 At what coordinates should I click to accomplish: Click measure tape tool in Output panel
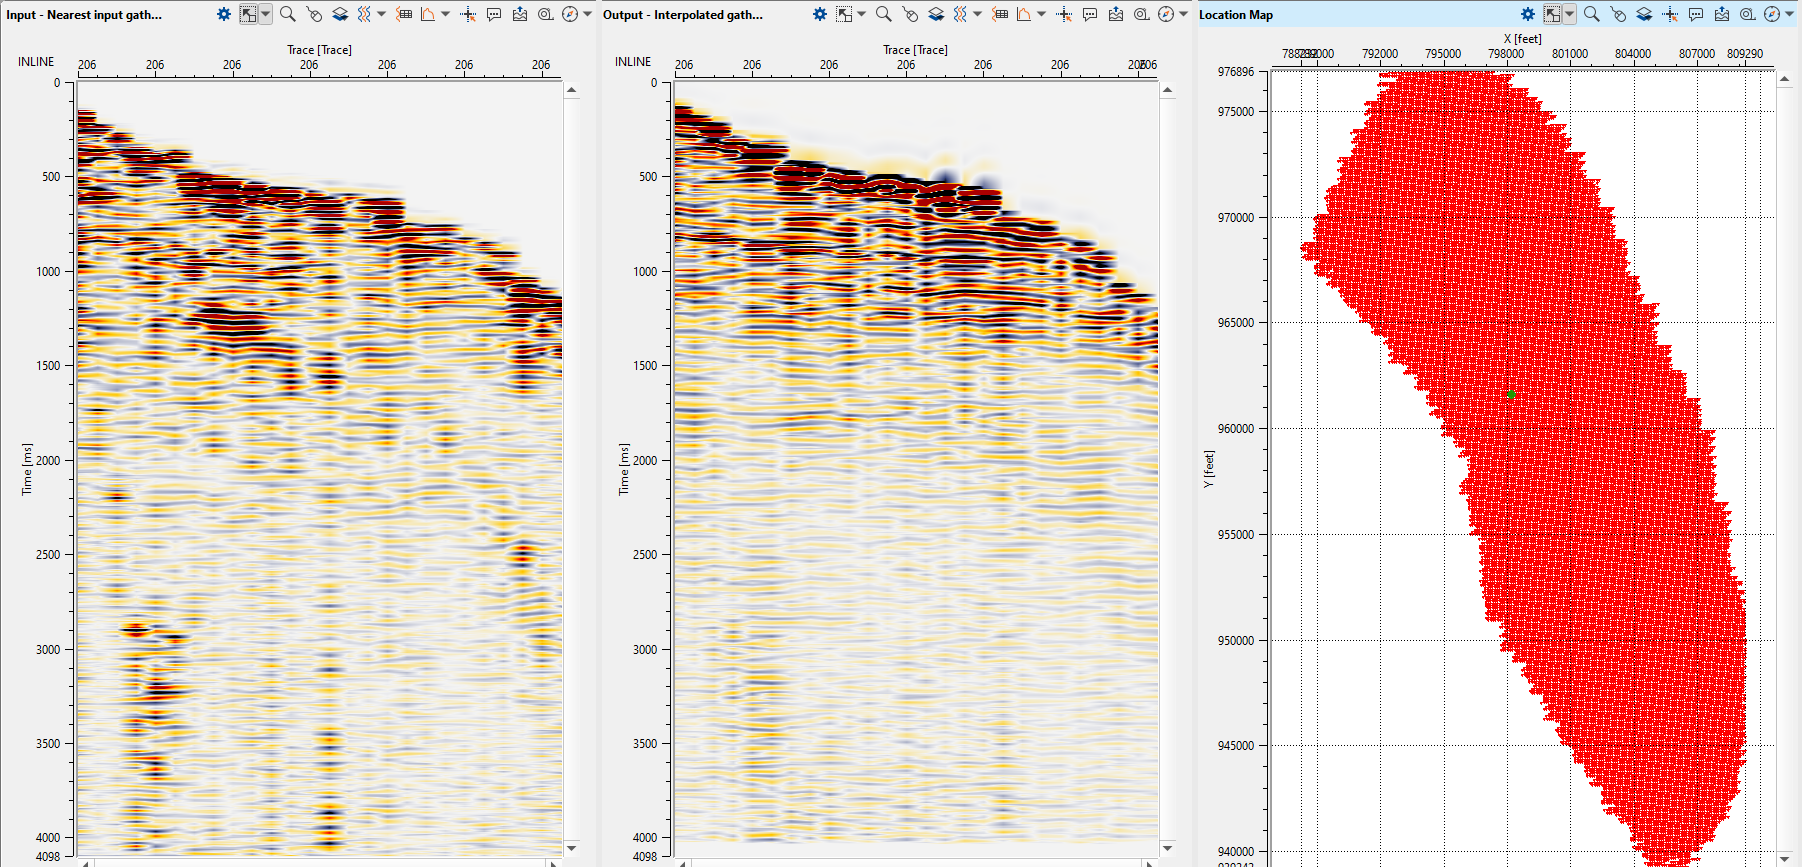tap(1141, 14)
